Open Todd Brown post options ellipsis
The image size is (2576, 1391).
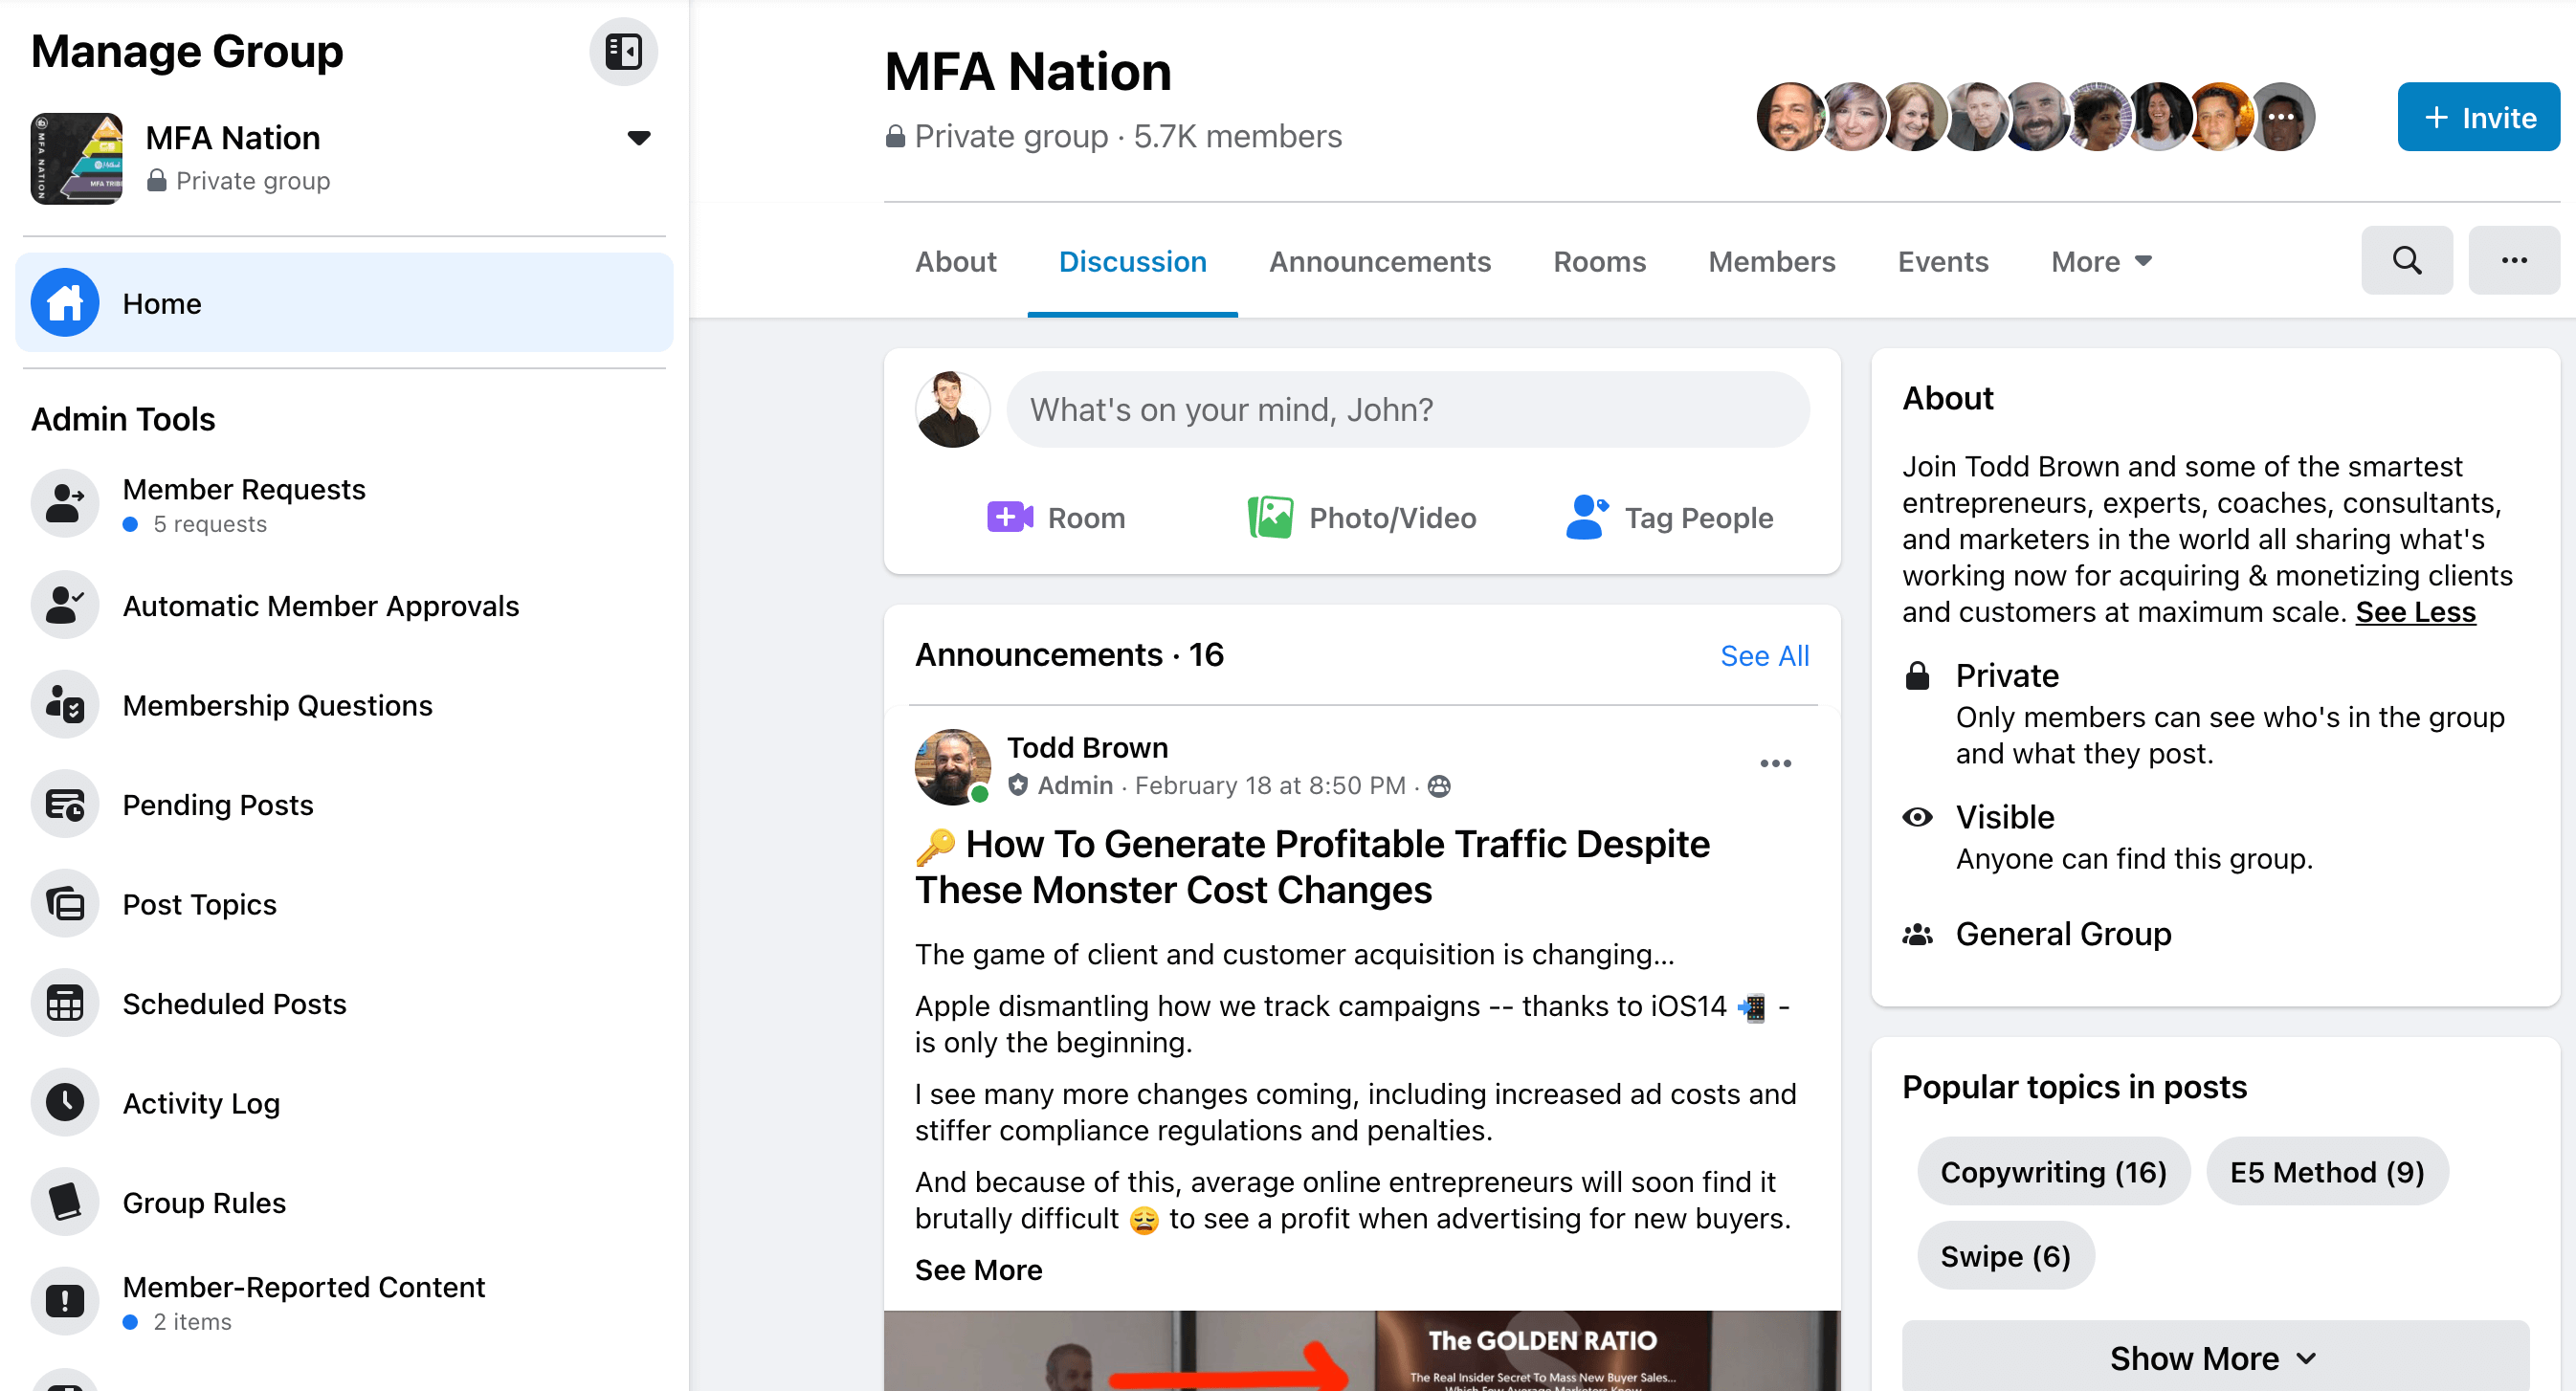click(1775, 764)
